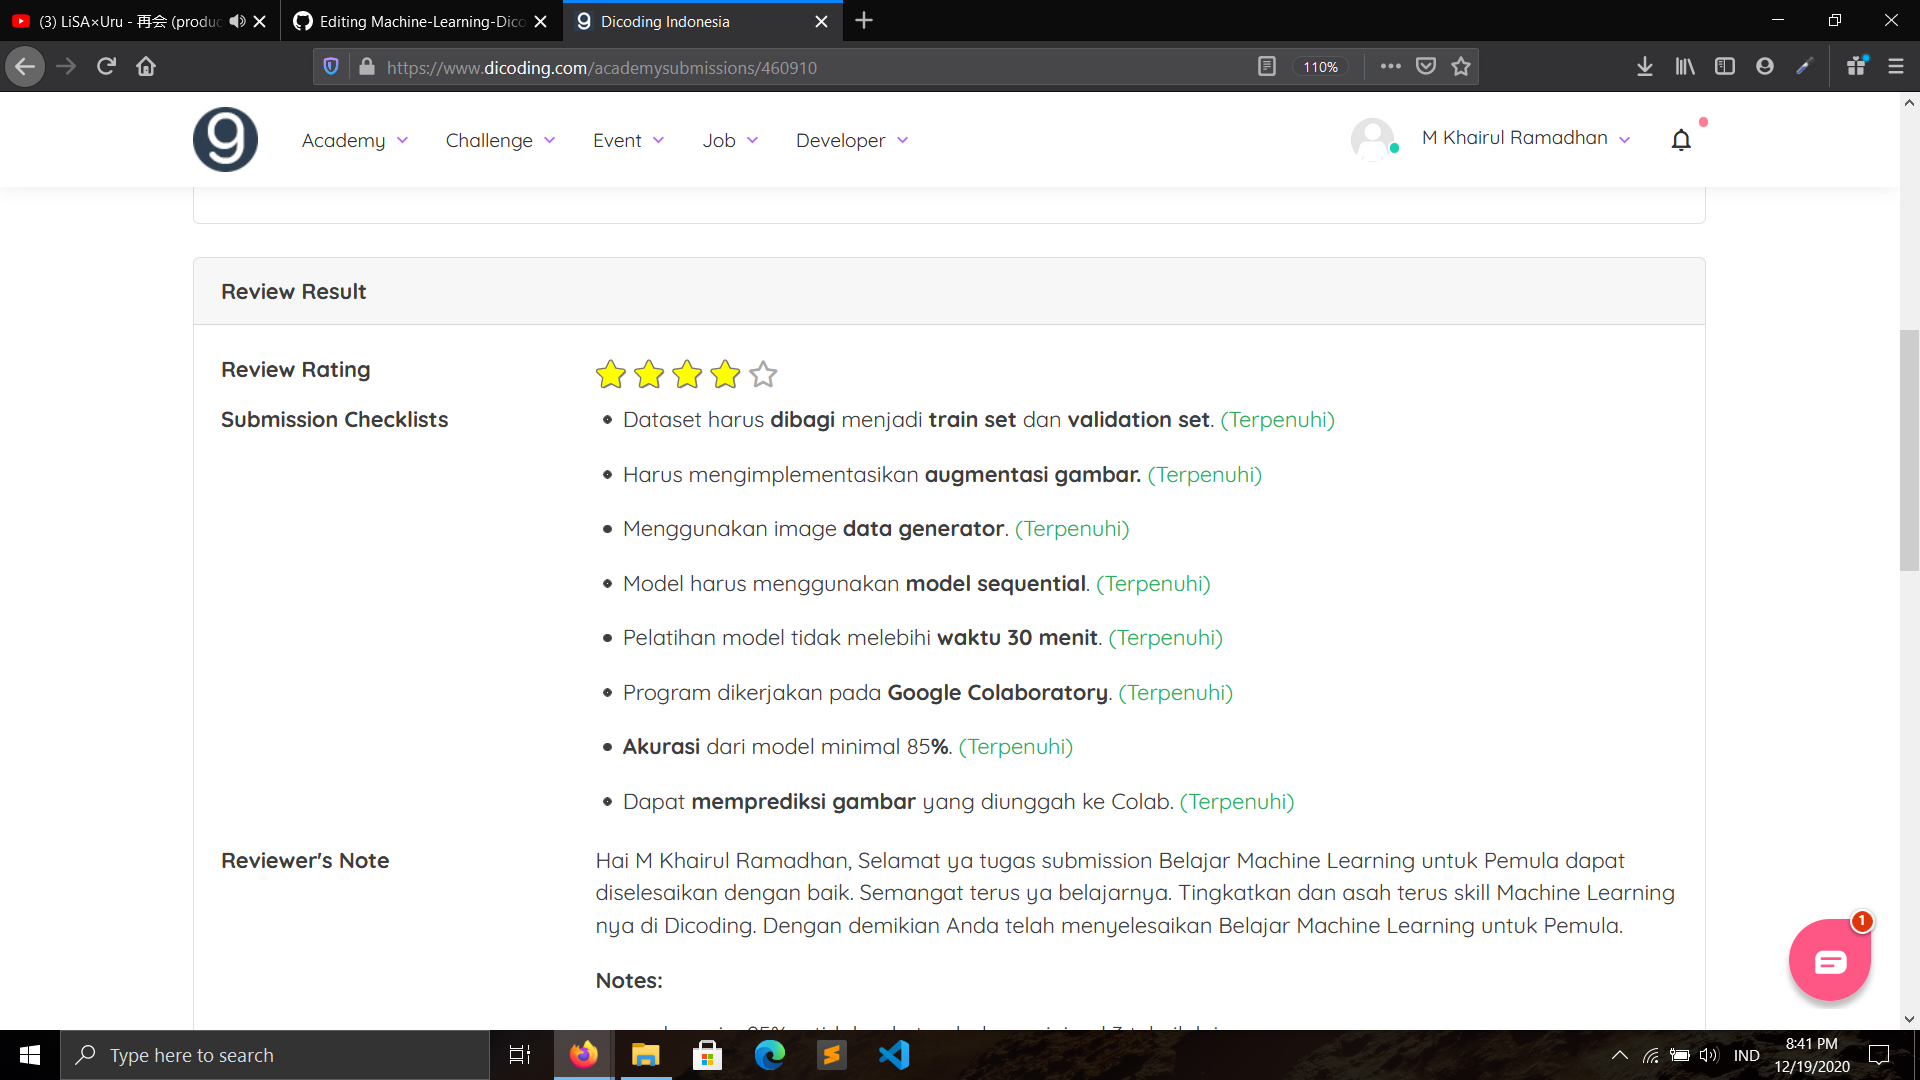Open M Khairul Ramadhan profile dropdown
The image size is (1920, 1080).
[1525, 138]
